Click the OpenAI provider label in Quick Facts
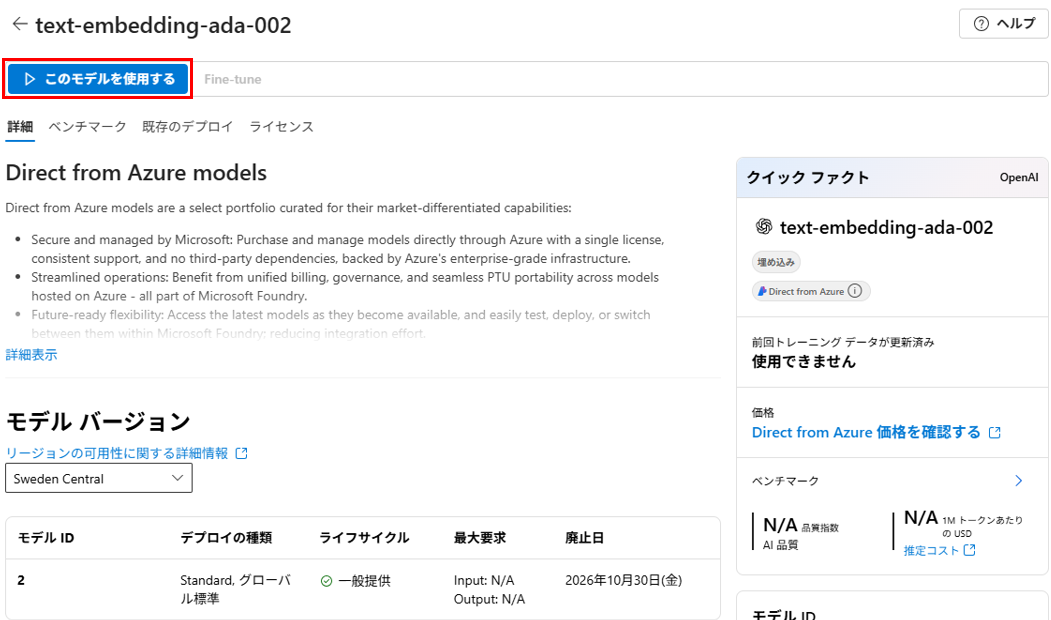1051x620 pixels. click(1019, 177)
